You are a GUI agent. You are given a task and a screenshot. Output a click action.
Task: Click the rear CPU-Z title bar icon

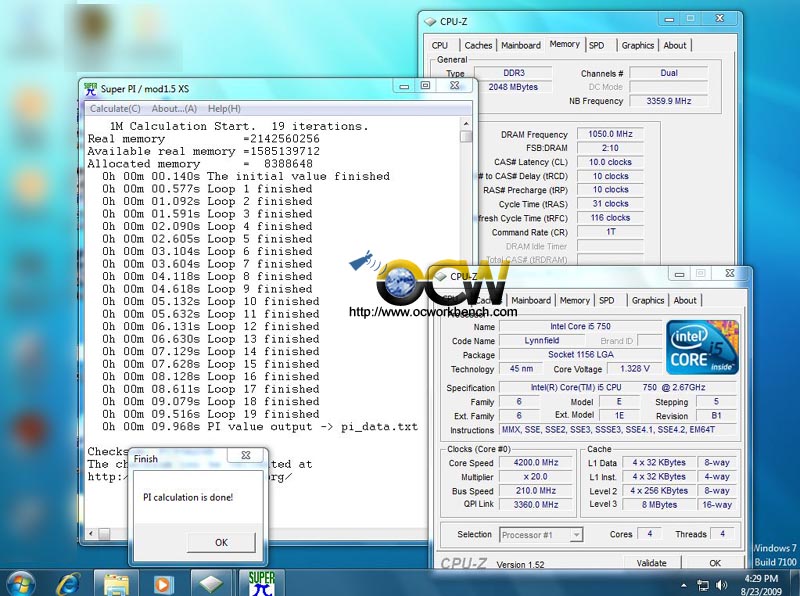pyautogui.click(x=431, y=21)
